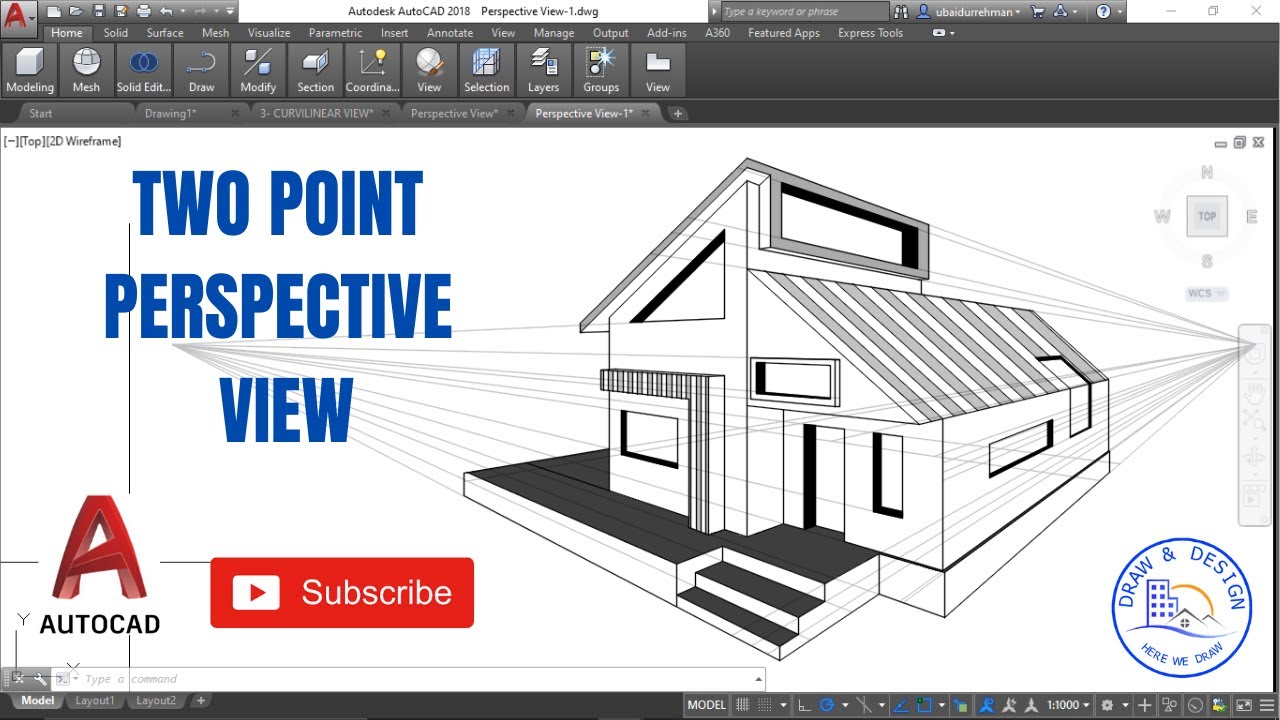The width and height of the screenshot is (1280, 720).
Task: Click the Clean Screen icon in status bar
Action: pos(1244,705)
